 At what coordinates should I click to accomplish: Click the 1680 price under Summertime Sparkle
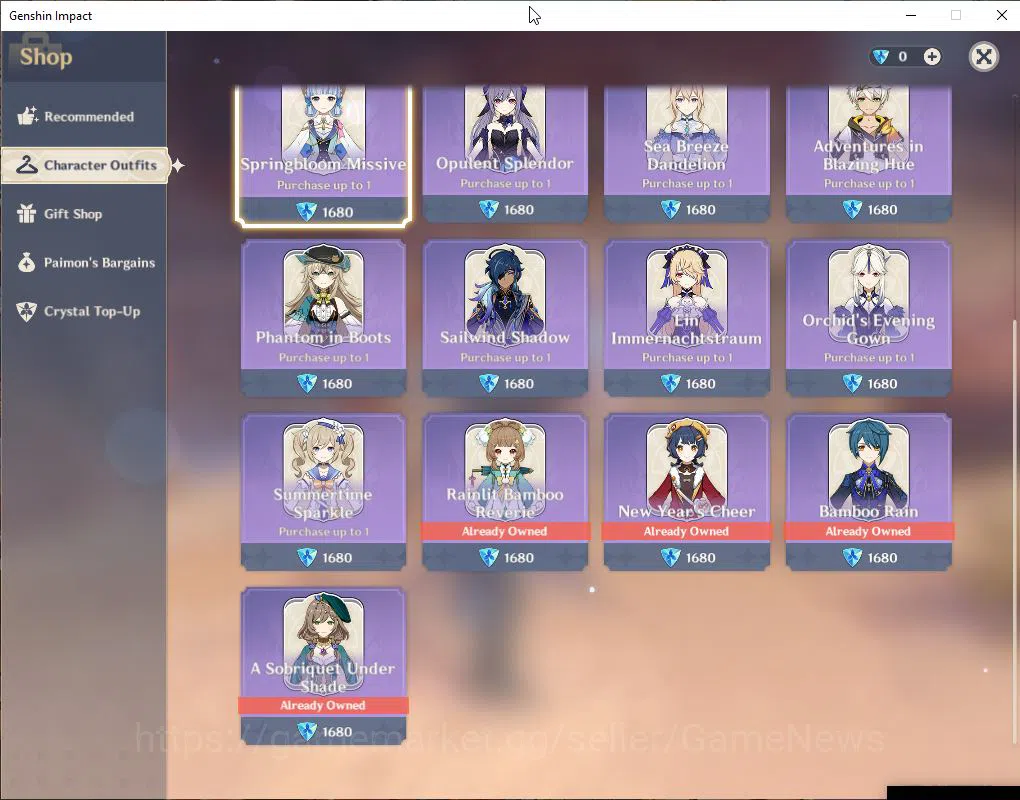(x=337, y=557)
